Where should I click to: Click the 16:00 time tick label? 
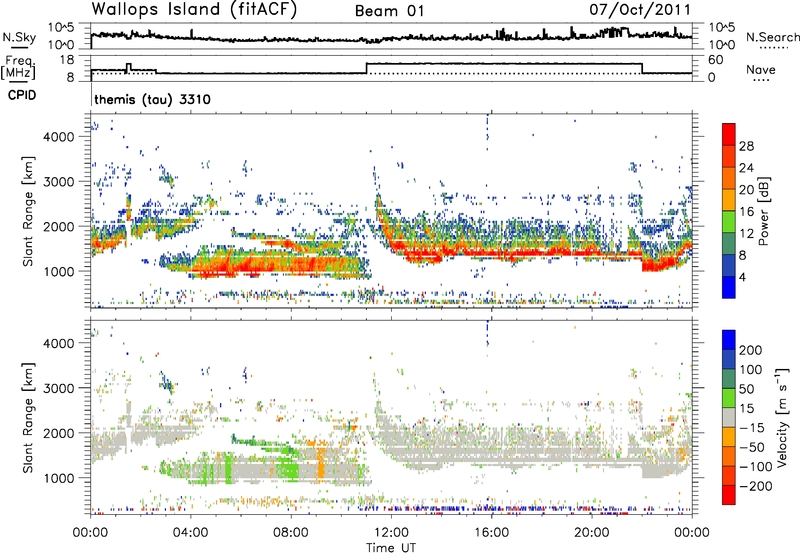pyautogui.click(x=491, y=533)
